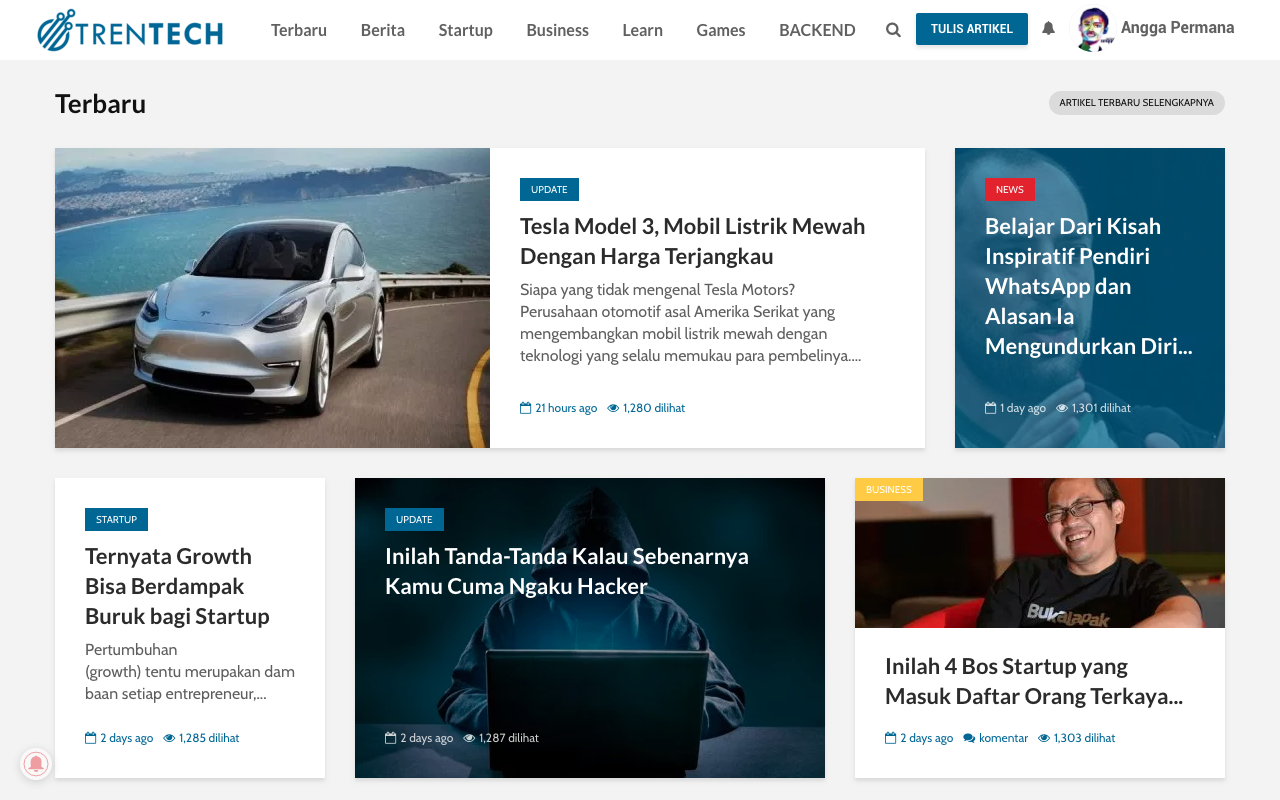Image resolution: width=1280 pixels, height=800 pixels.
Task: Click calendar icon beside 21 hours ago
Action: coord(525,408)
